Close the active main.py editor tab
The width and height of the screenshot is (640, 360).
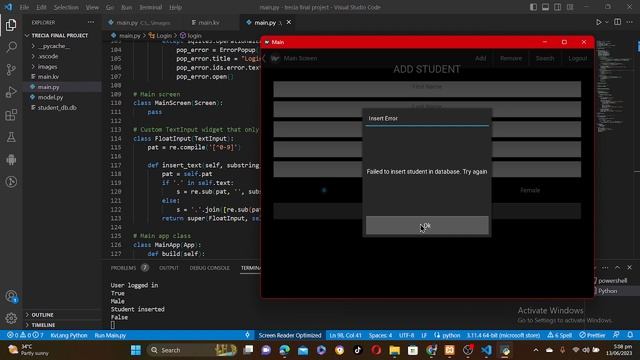coord(289,22)
